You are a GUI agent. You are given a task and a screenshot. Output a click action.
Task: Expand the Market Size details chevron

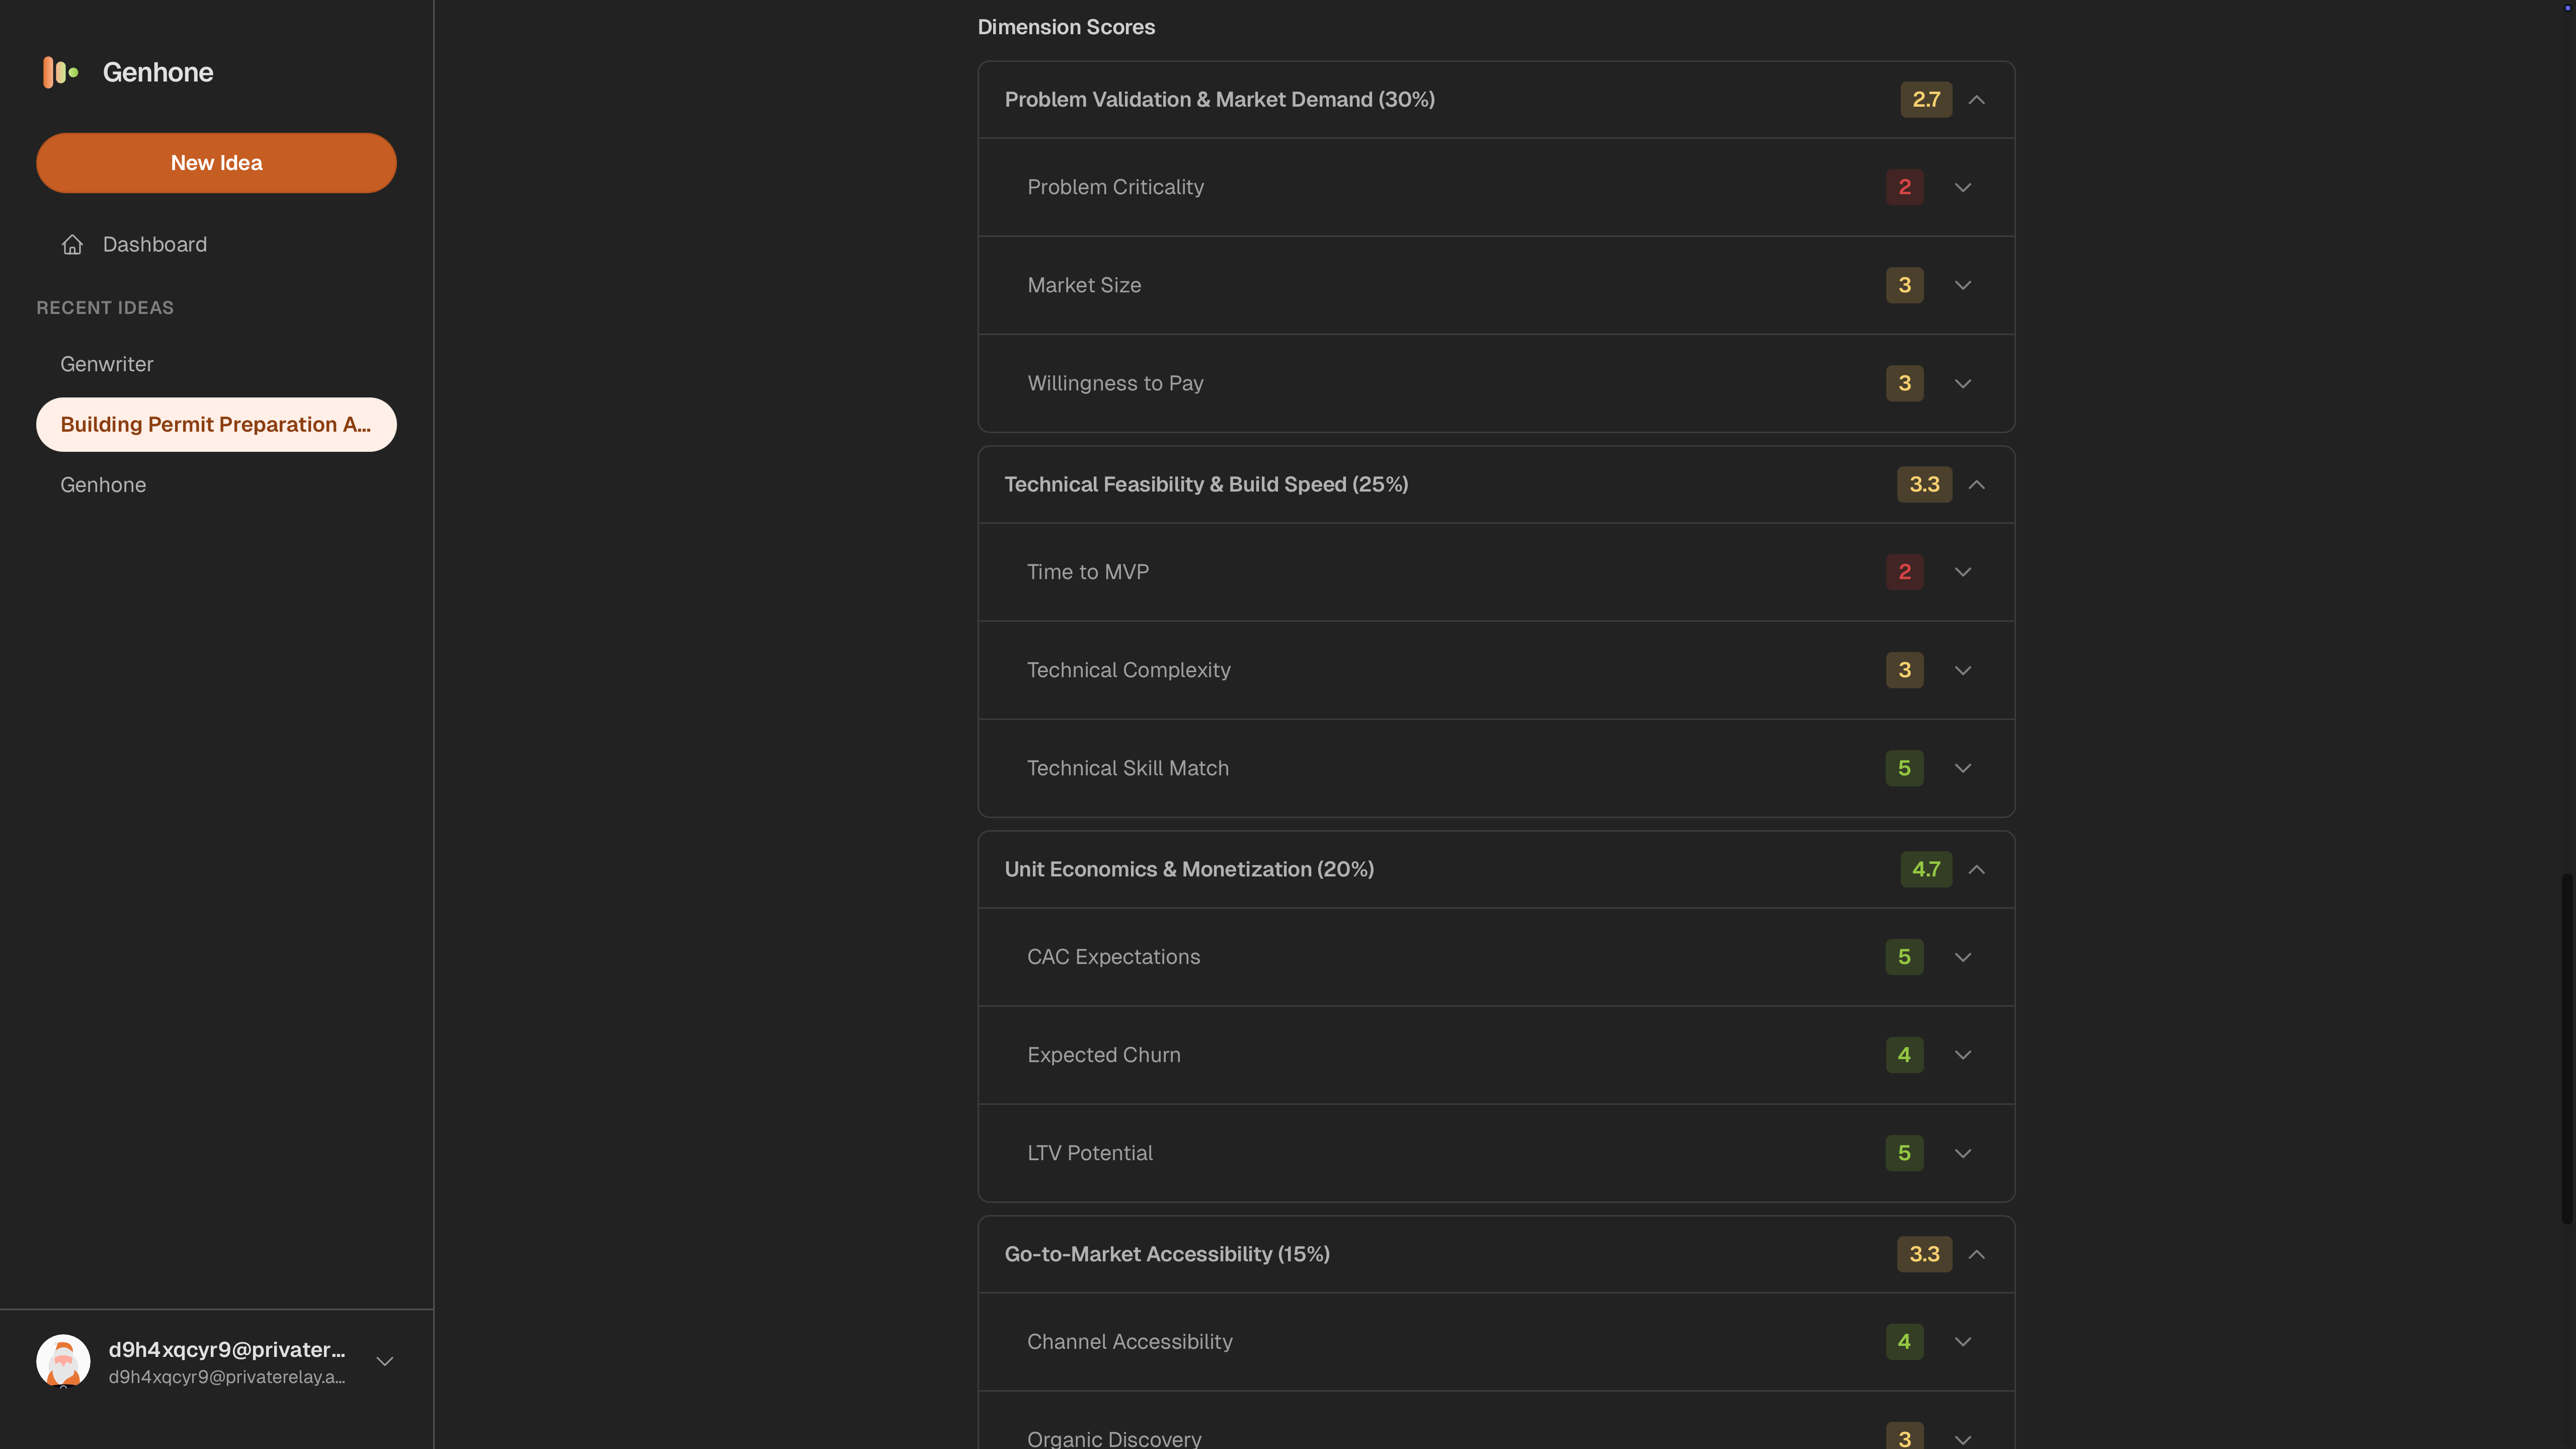(x=1963, y=285)
